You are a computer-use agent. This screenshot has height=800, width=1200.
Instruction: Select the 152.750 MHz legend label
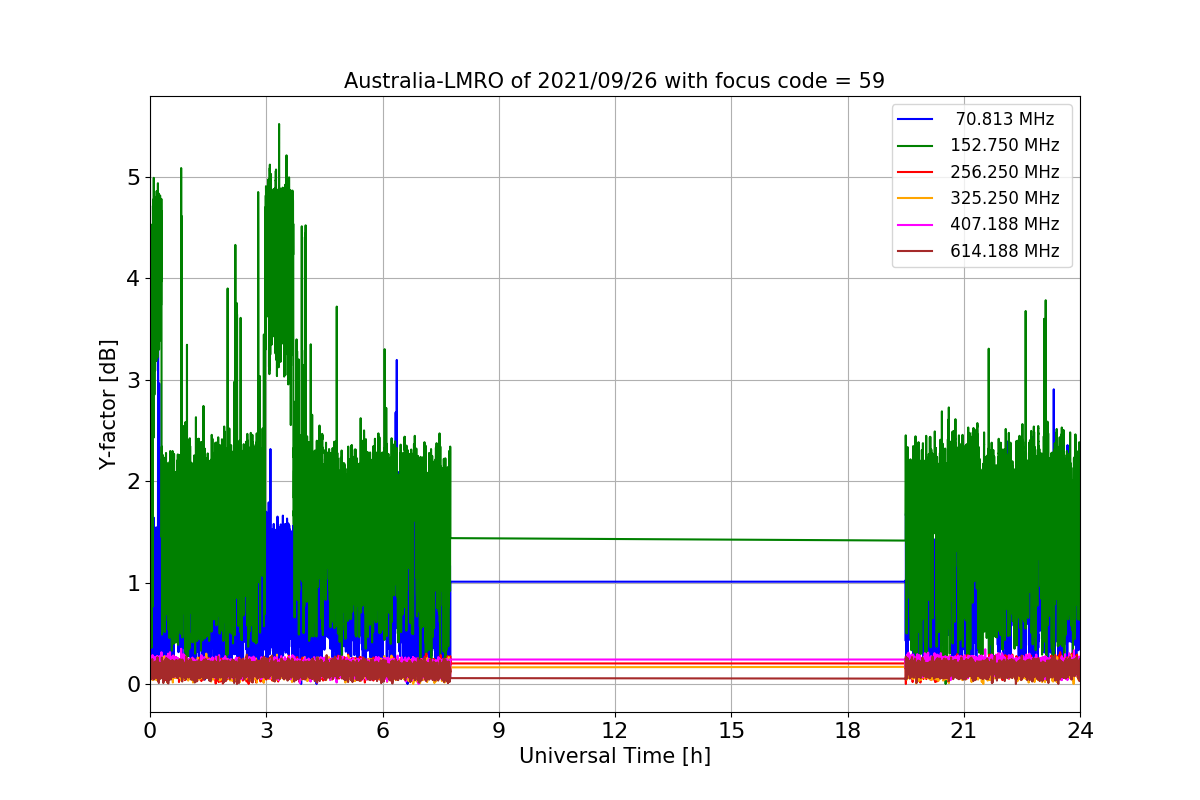tap(1005, 146)
